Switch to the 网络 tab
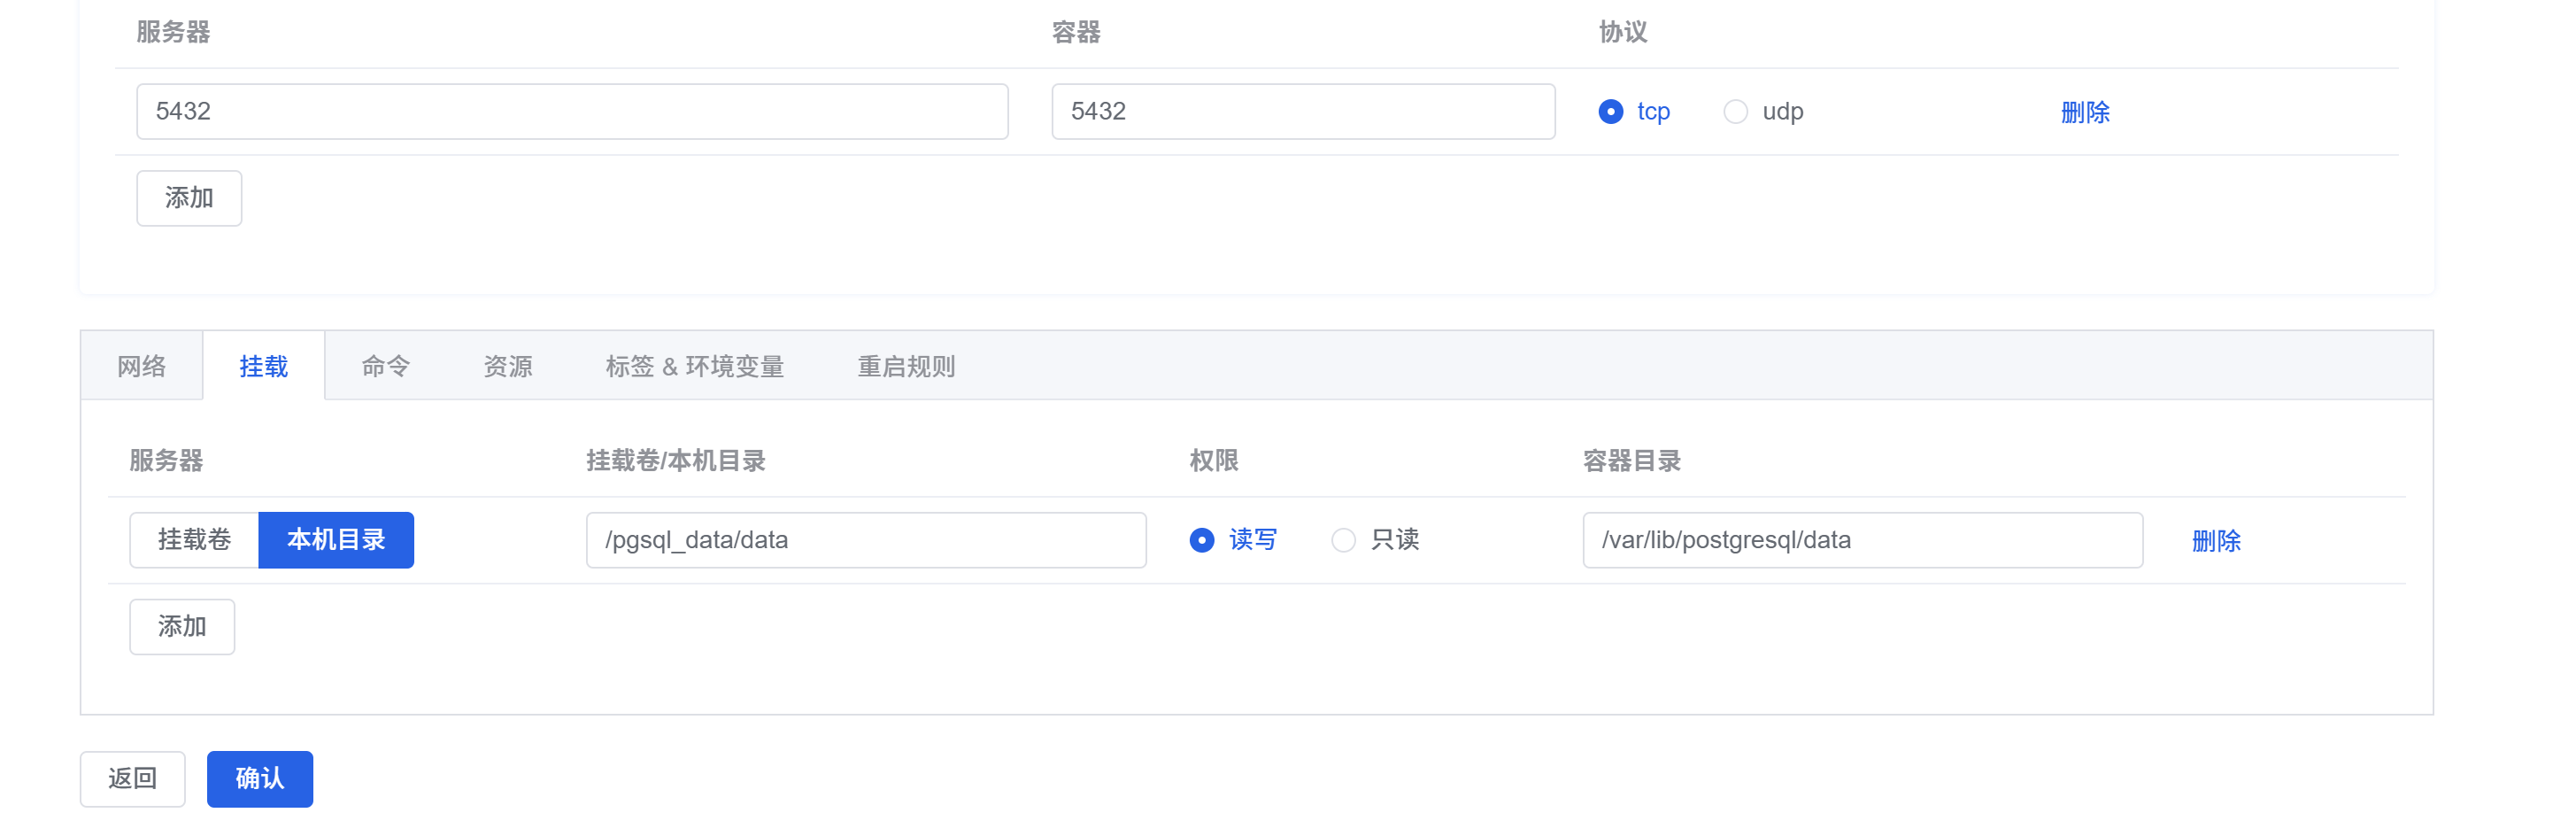This screenshot has width=2576, height=836. pyautogui.click(x=142, y=366)
